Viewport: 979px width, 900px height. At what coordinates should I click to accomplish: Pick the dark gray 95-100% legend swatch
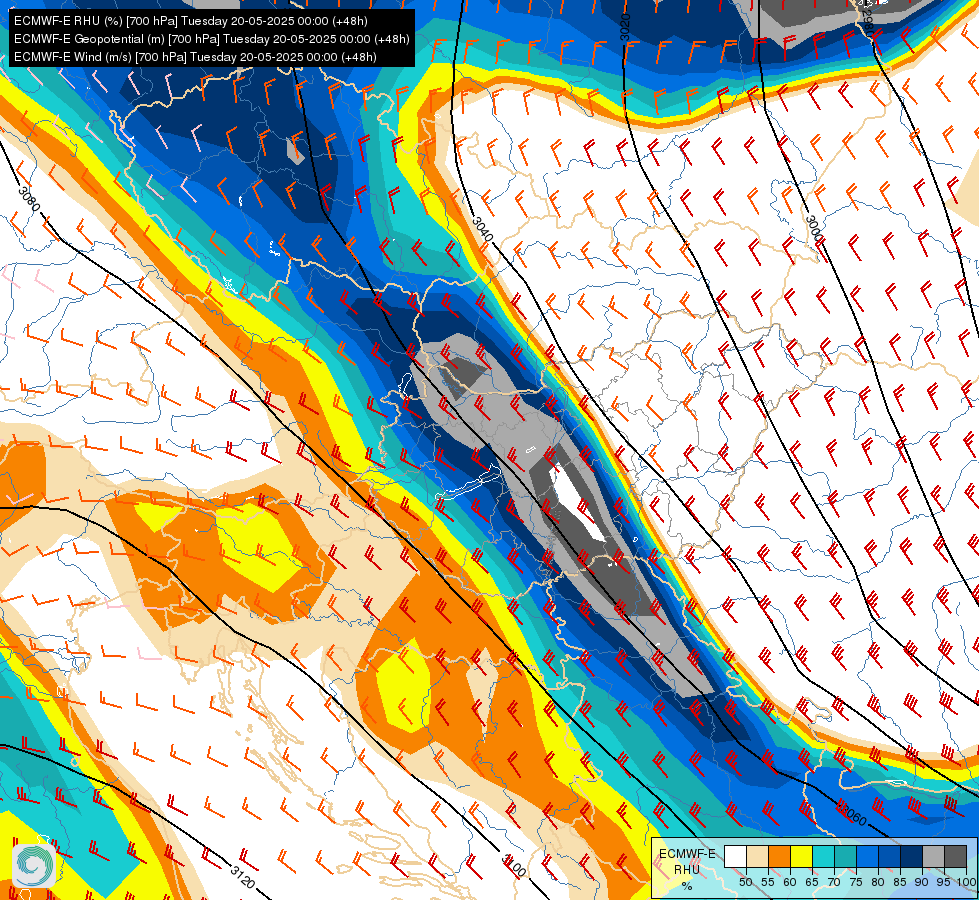956,857
